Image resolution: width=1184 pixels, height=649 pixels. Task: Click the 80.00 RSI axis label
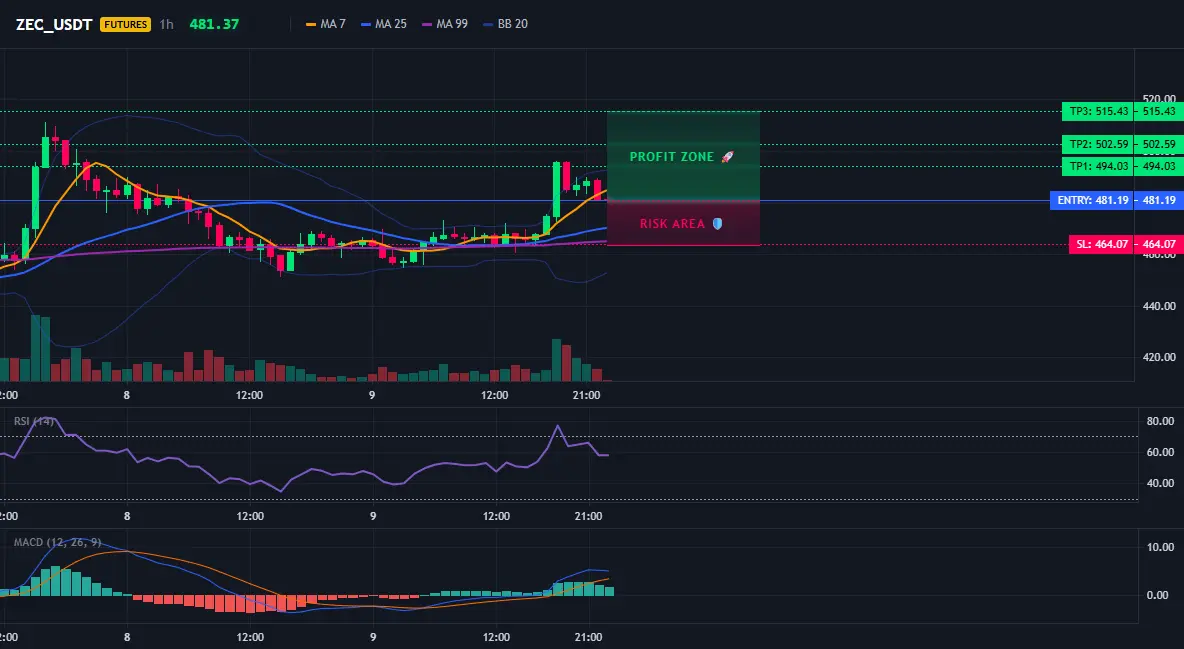(1161, 421)
